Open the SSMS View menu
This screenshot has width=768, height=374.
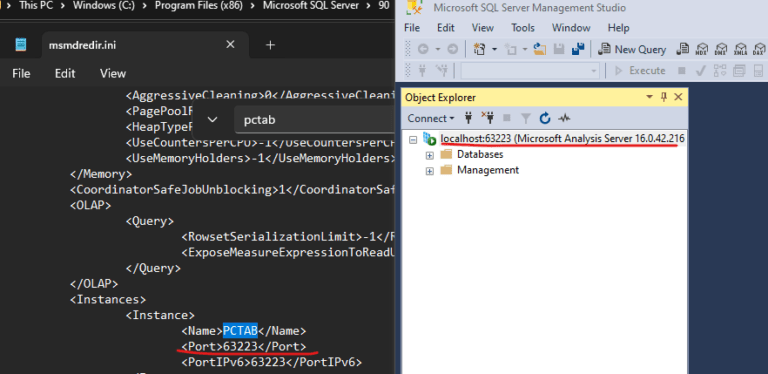(483, 27)
